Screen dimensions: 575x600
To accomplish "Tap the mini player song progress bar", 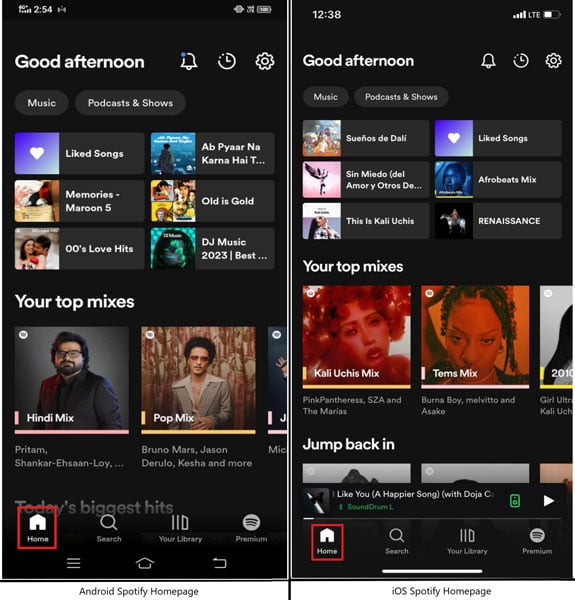I will (432, 518).
